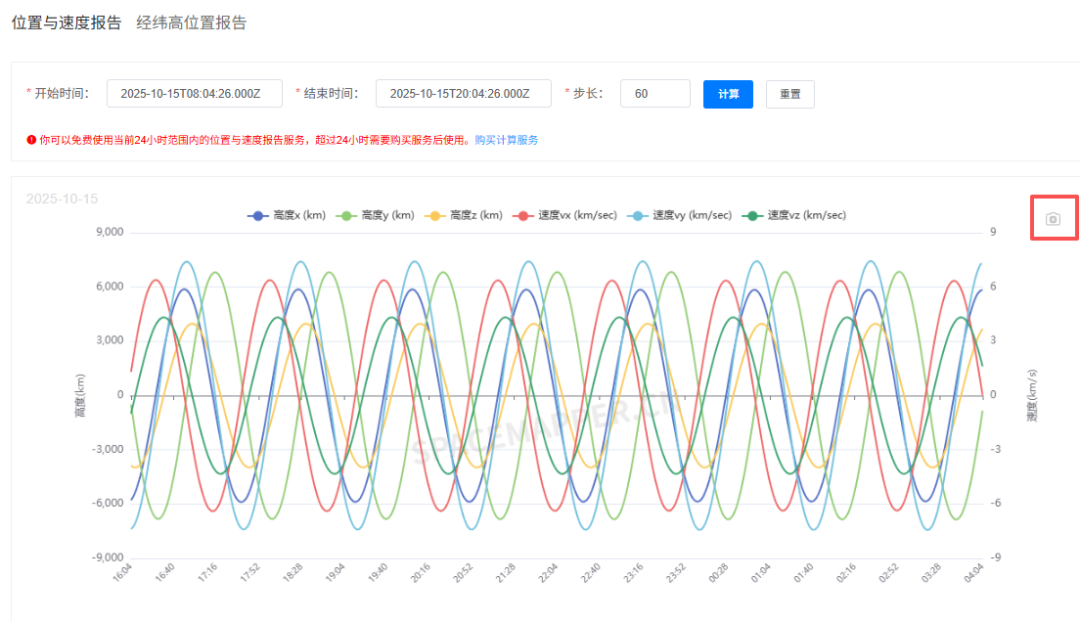Open the 结束时间 date-time picker

point(463,94)
